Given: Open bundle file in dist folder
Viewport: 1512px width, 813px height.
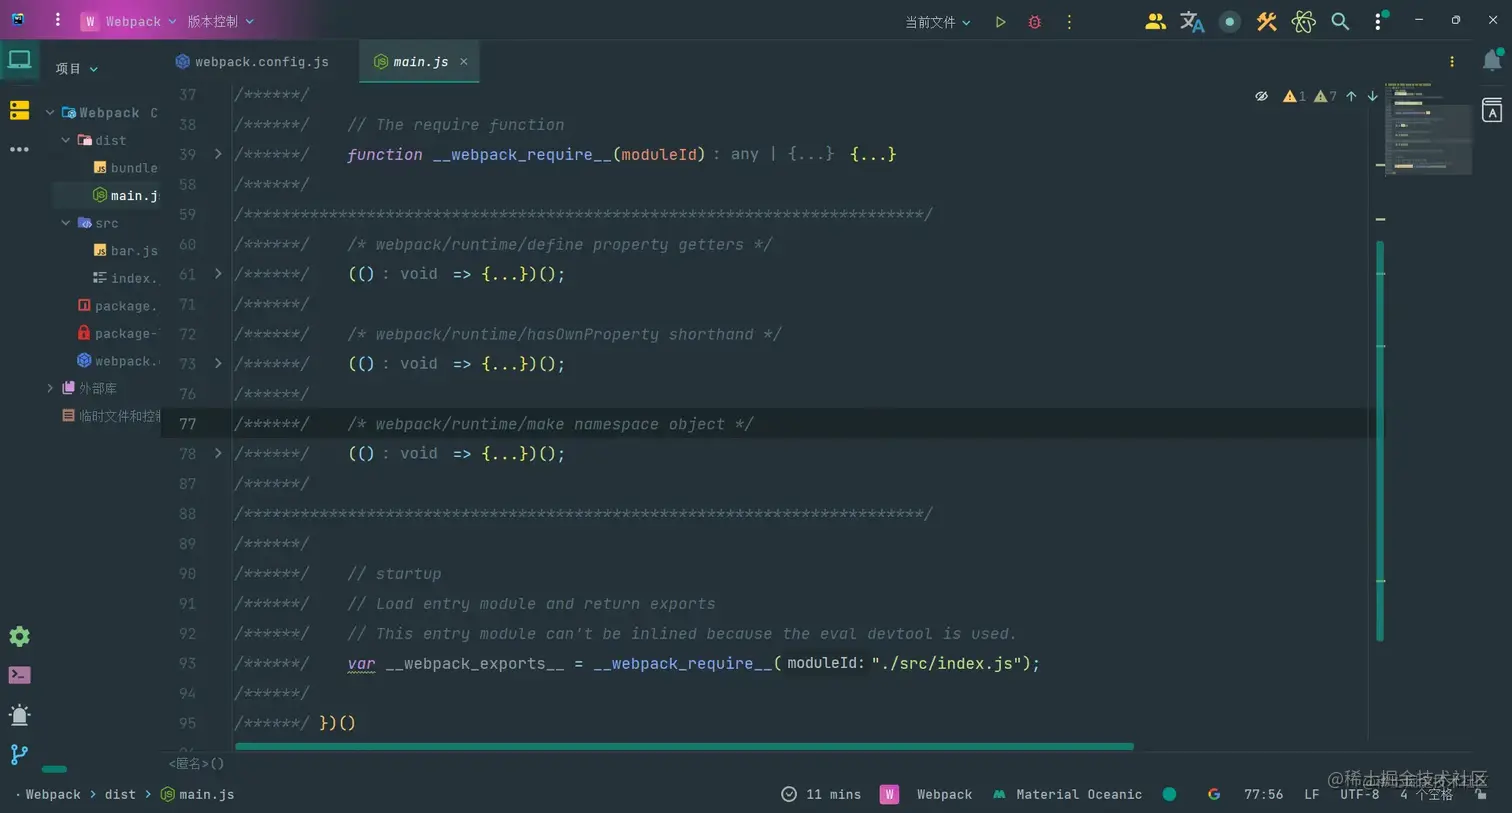Looking at the screenshot, I should point(125,168).
